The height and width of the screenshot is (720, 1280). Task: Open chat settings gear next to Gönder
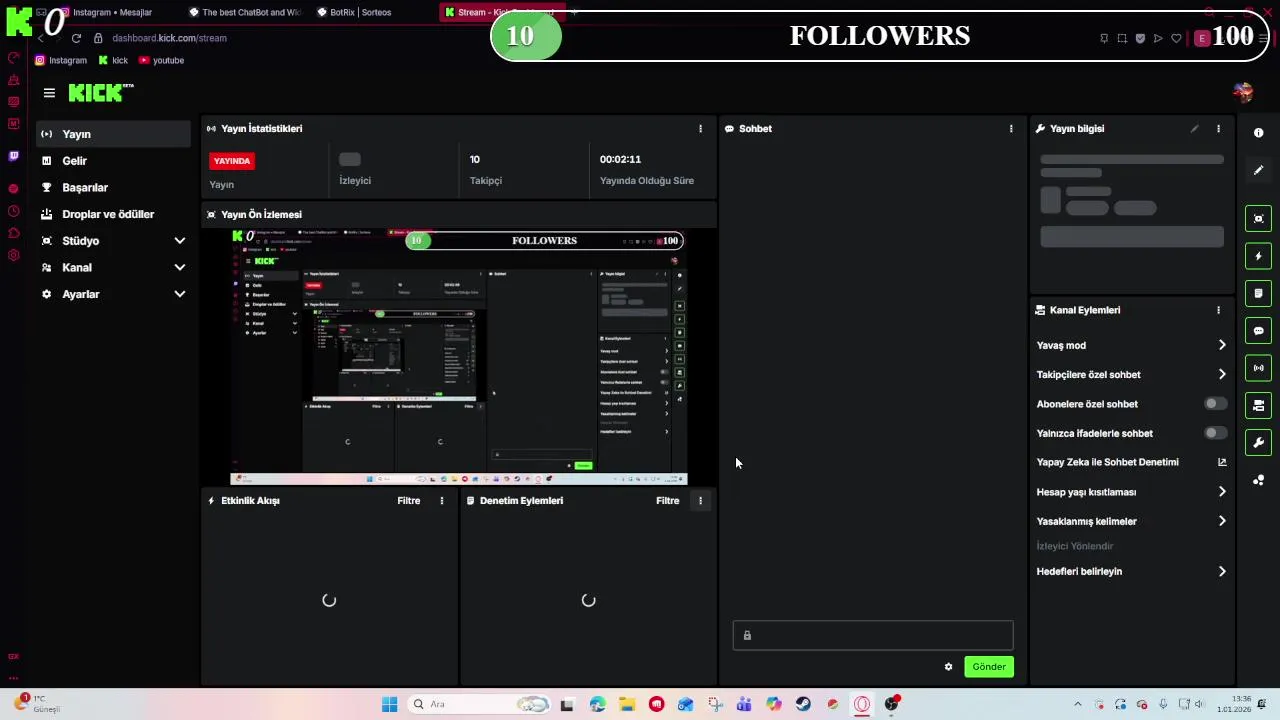(x=948, y=667)
